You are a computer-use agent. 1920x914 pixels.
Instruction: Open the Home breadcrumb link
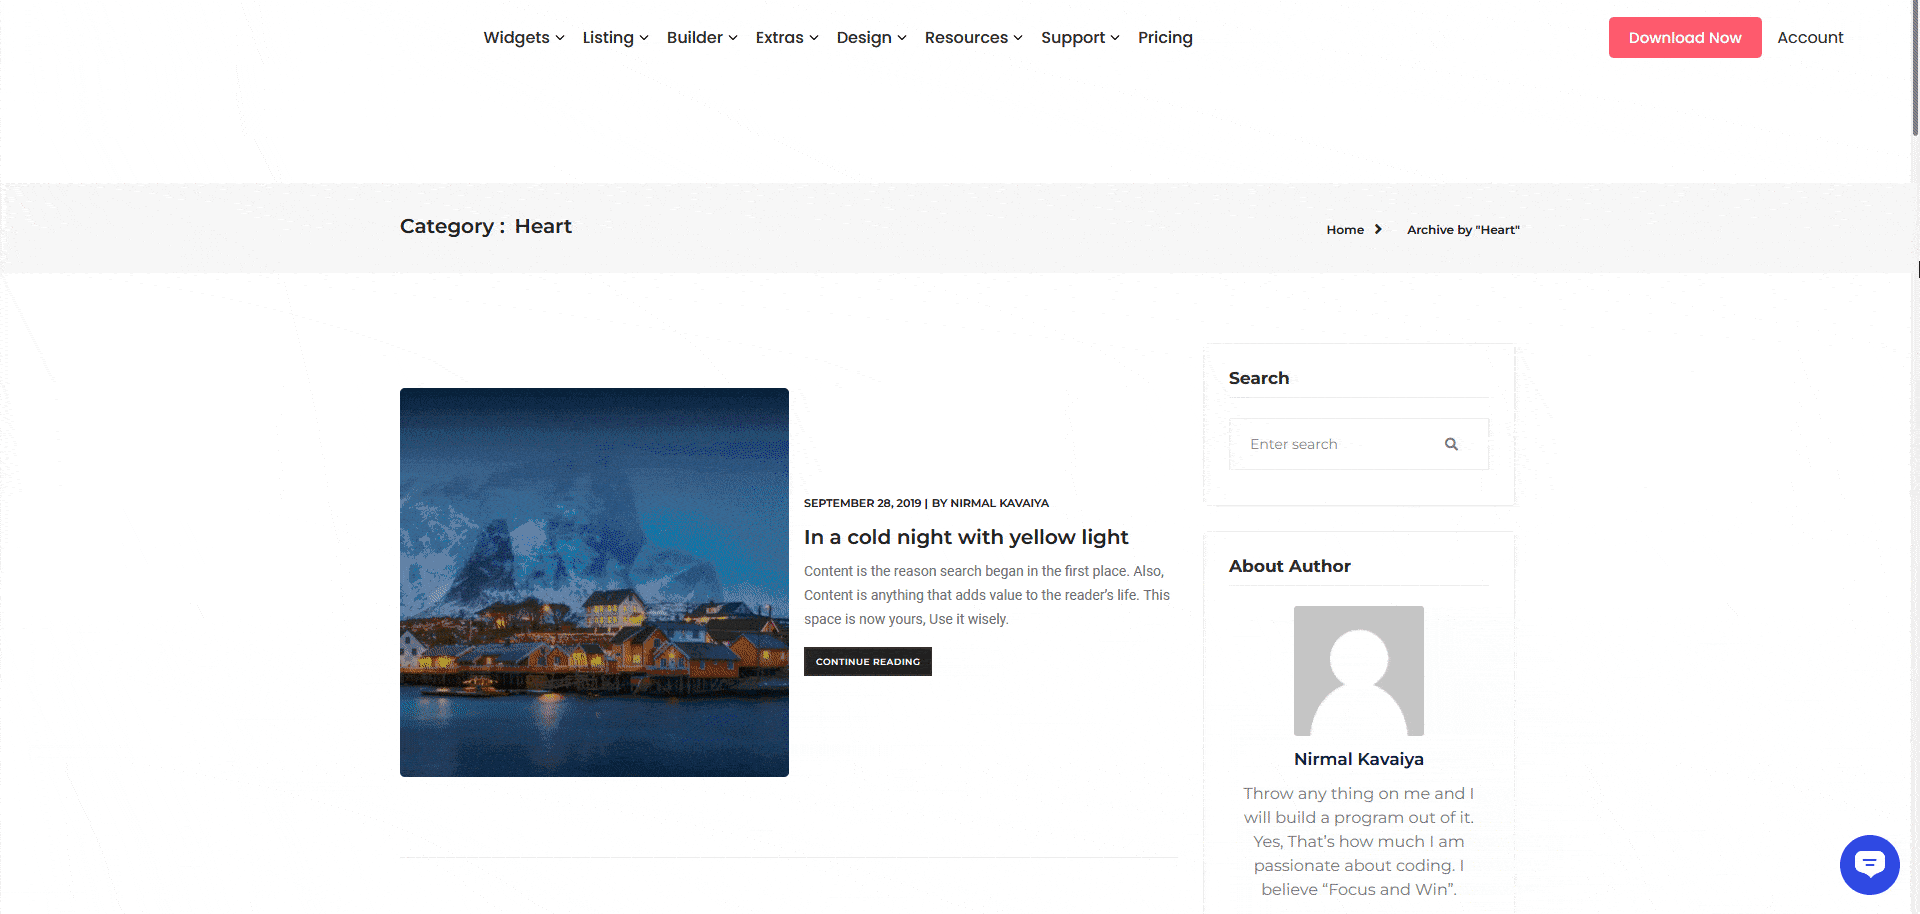click(x=1344, y=229)
